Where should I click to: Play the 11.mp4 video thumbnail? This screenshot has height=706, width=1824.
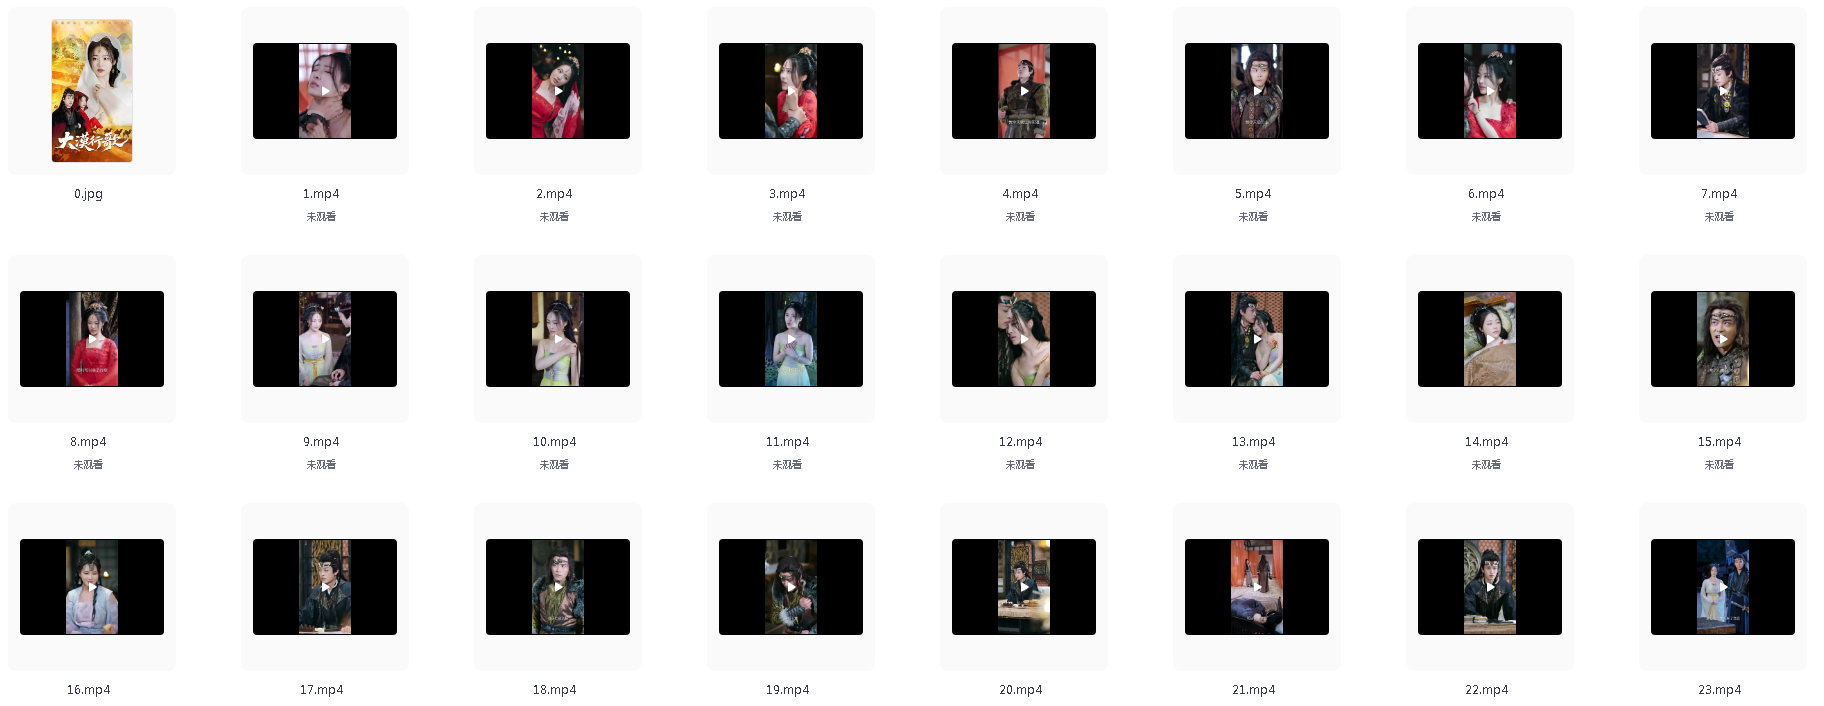(791, 339)
